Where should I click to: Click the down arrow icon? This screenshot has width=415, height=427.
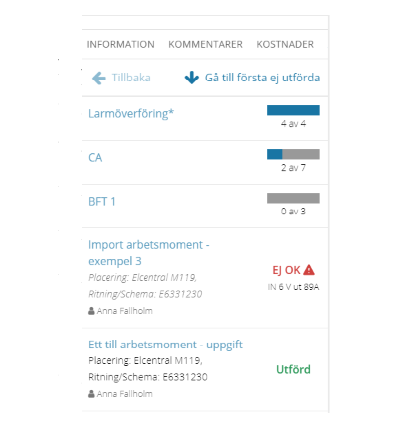click(x=192, y=77)
